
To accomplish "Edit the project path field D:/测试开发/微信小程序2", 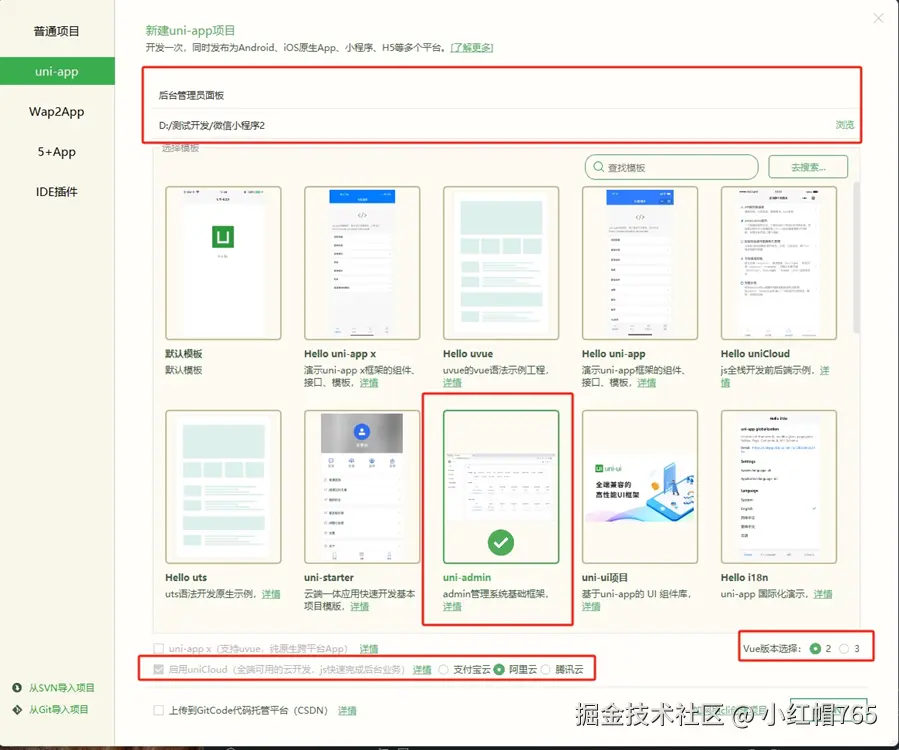I will click(493, 125).
